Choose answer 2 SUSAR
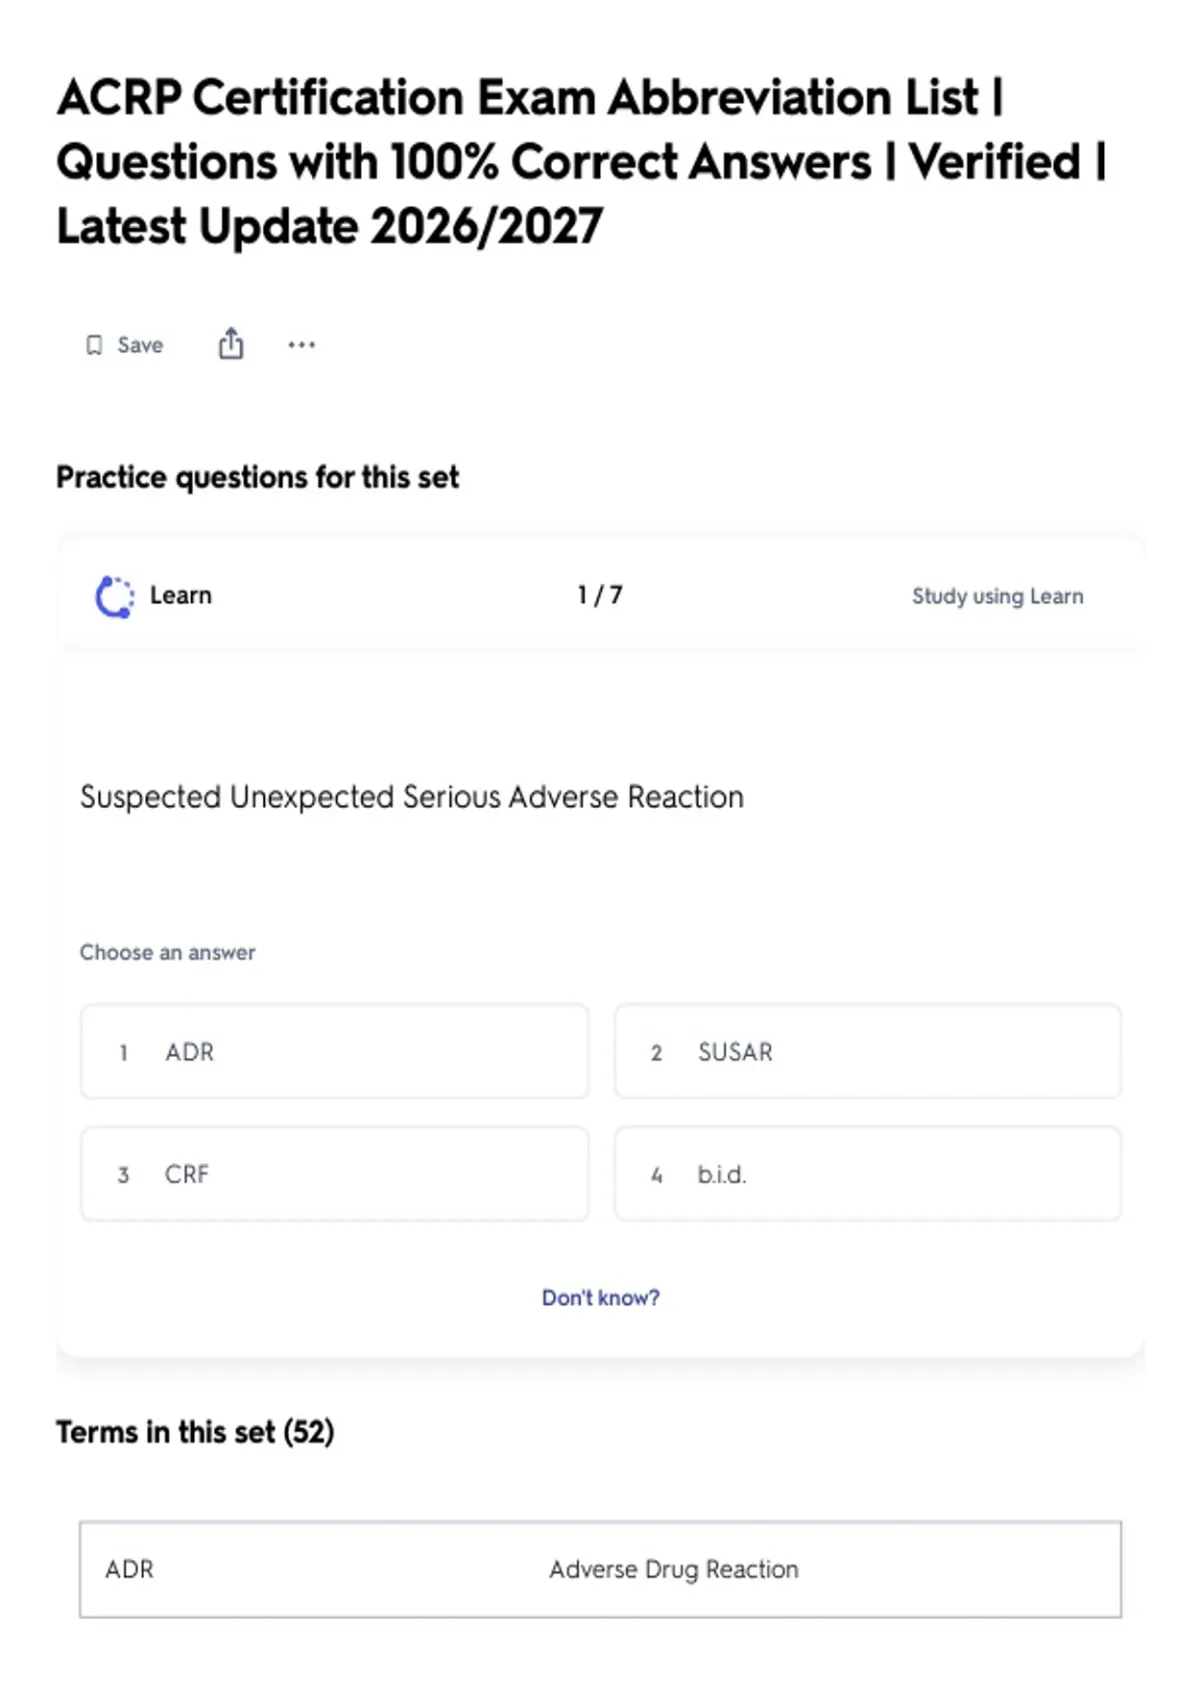The image size is (1200, 1700). [867, 1052]
